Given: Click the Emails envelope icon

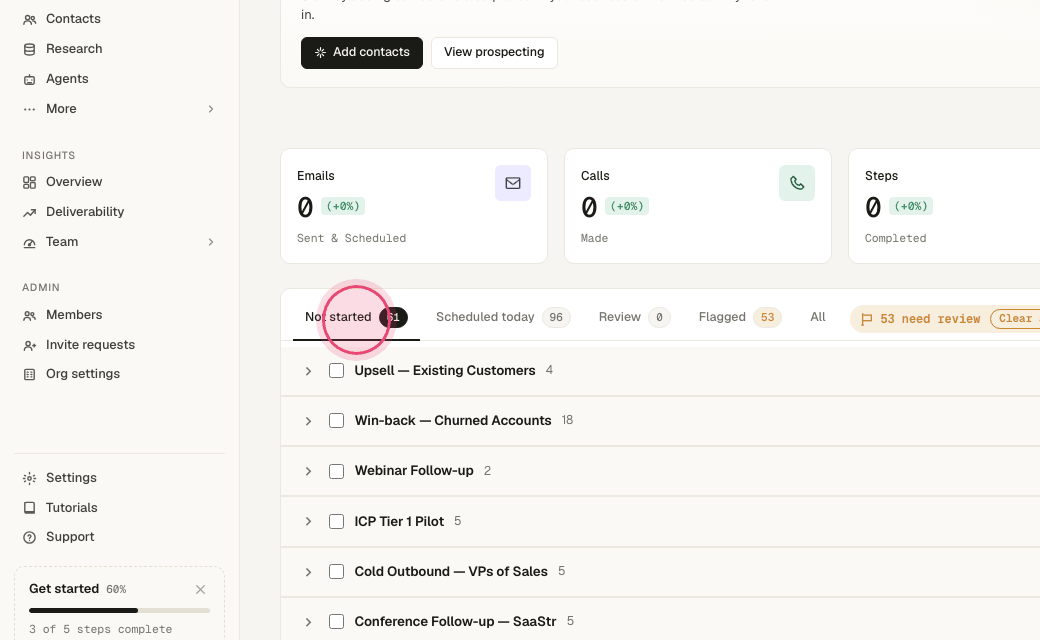Looking at the screenshot, I should click(x=513, y=183).
